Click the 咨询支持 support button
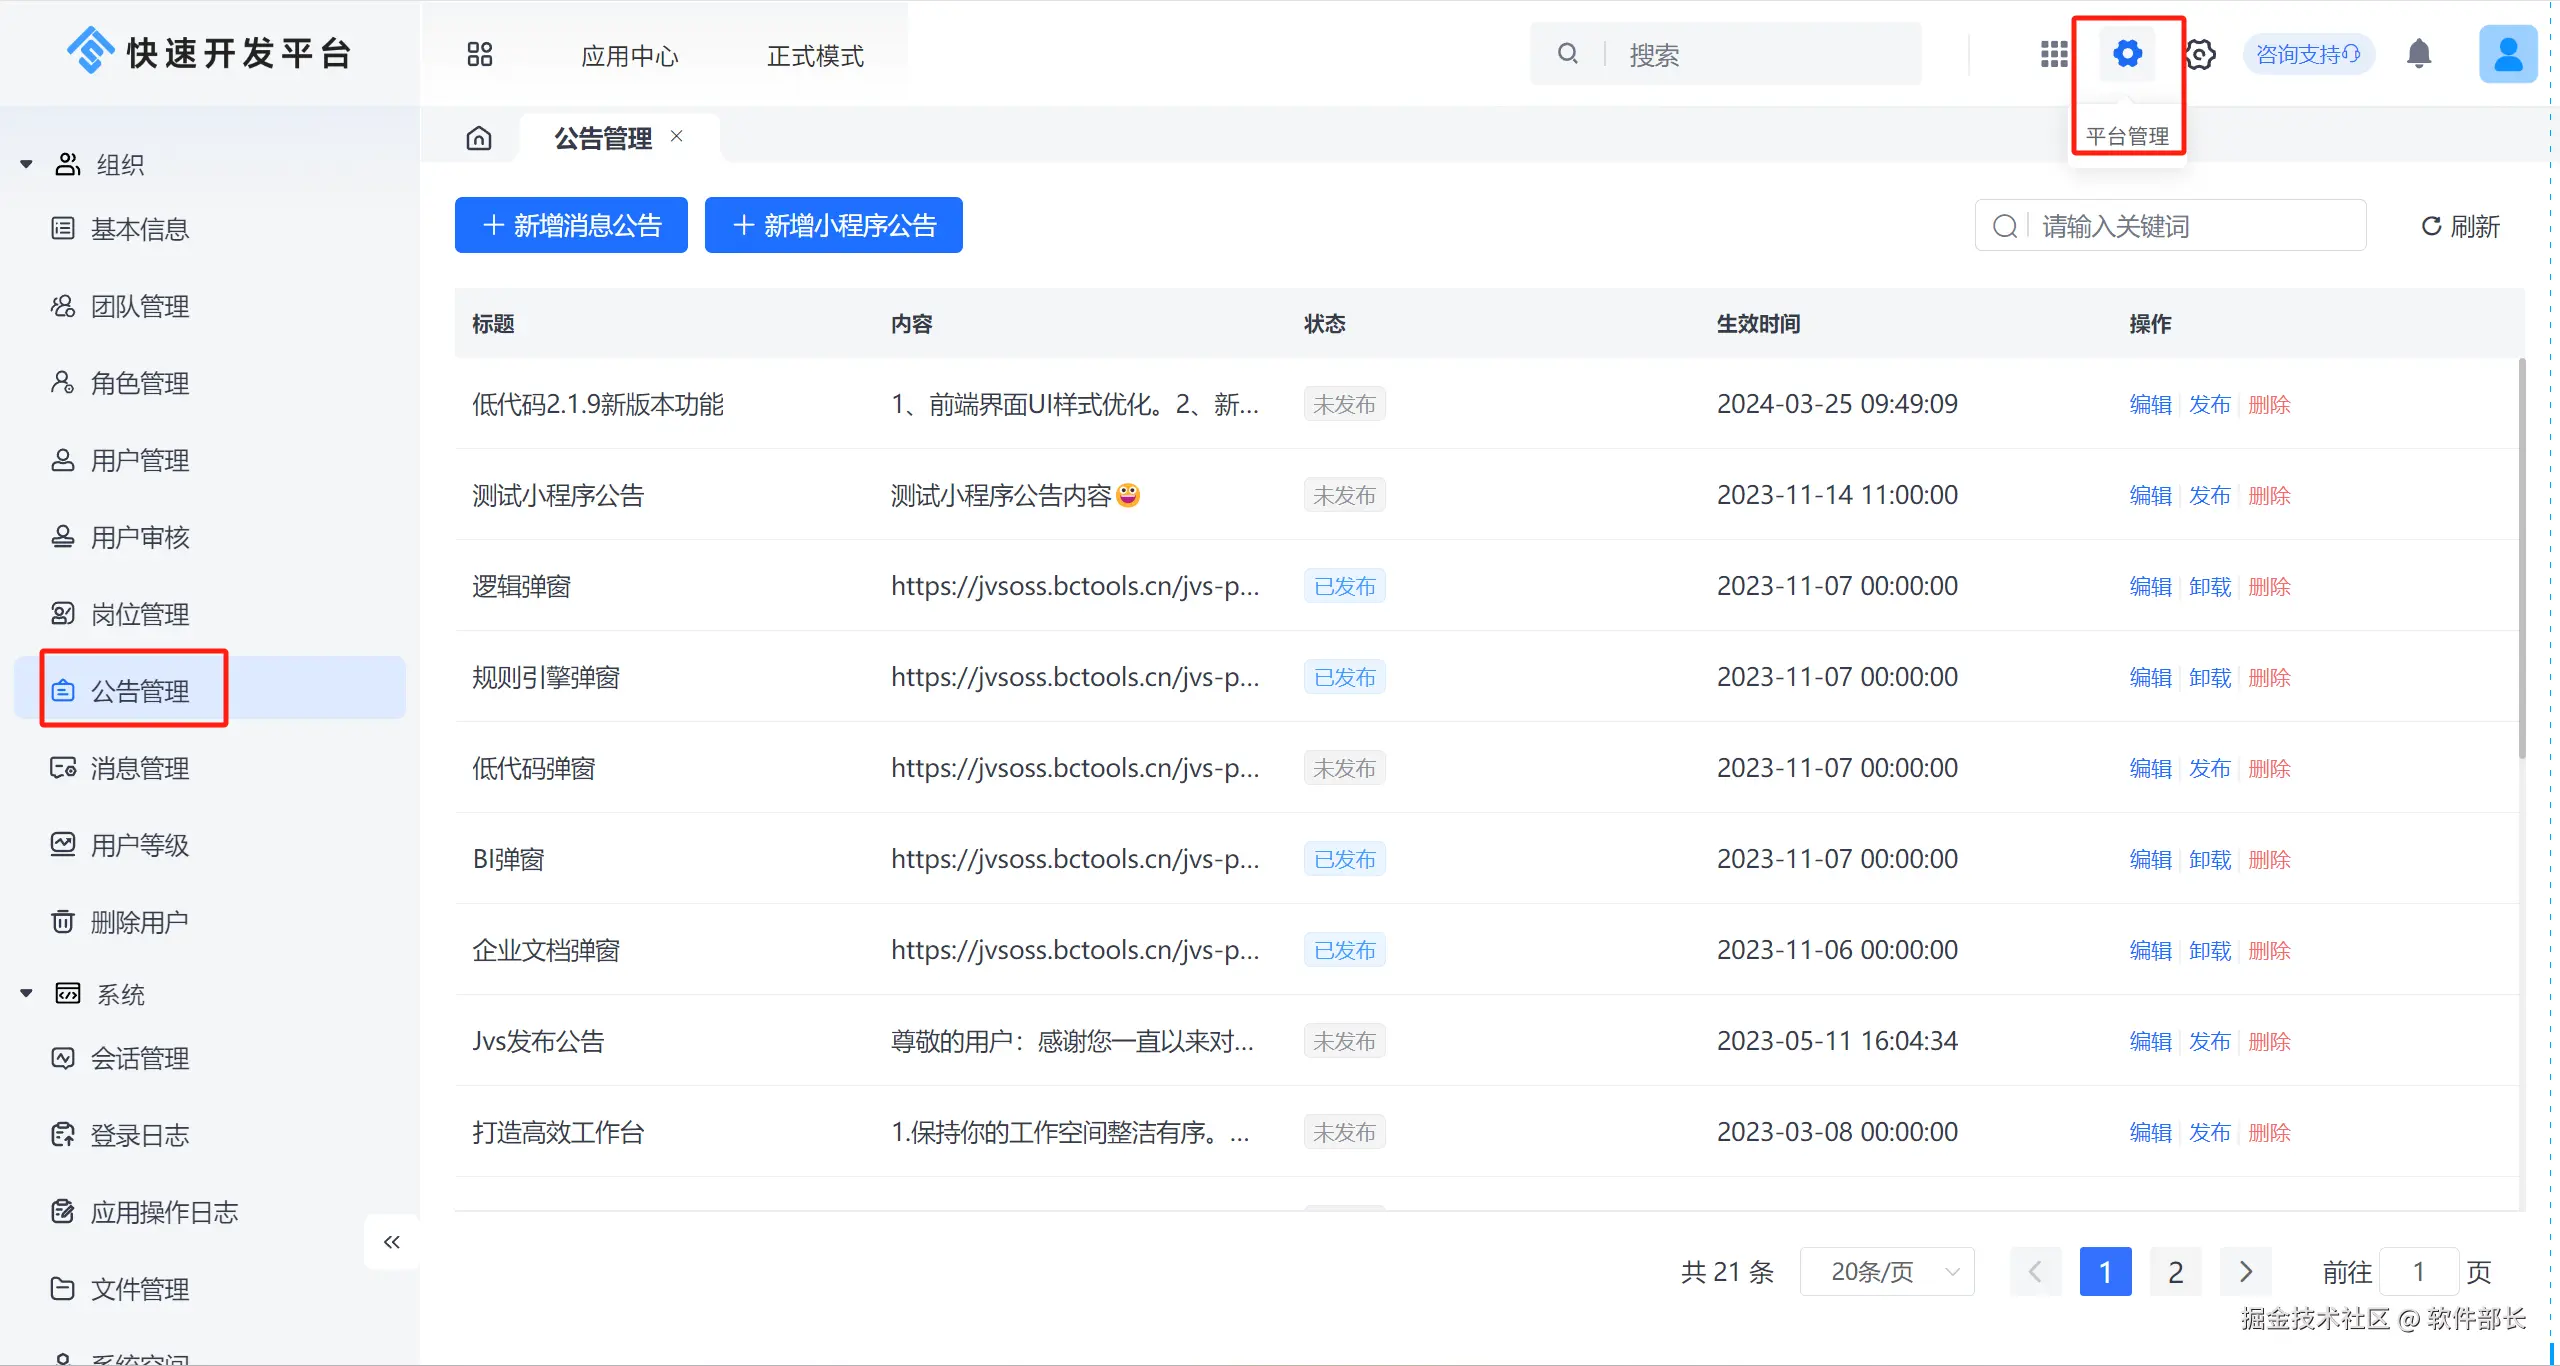The width and height of the screenshot is (2560, 1366). click(x=2308, y=54)
